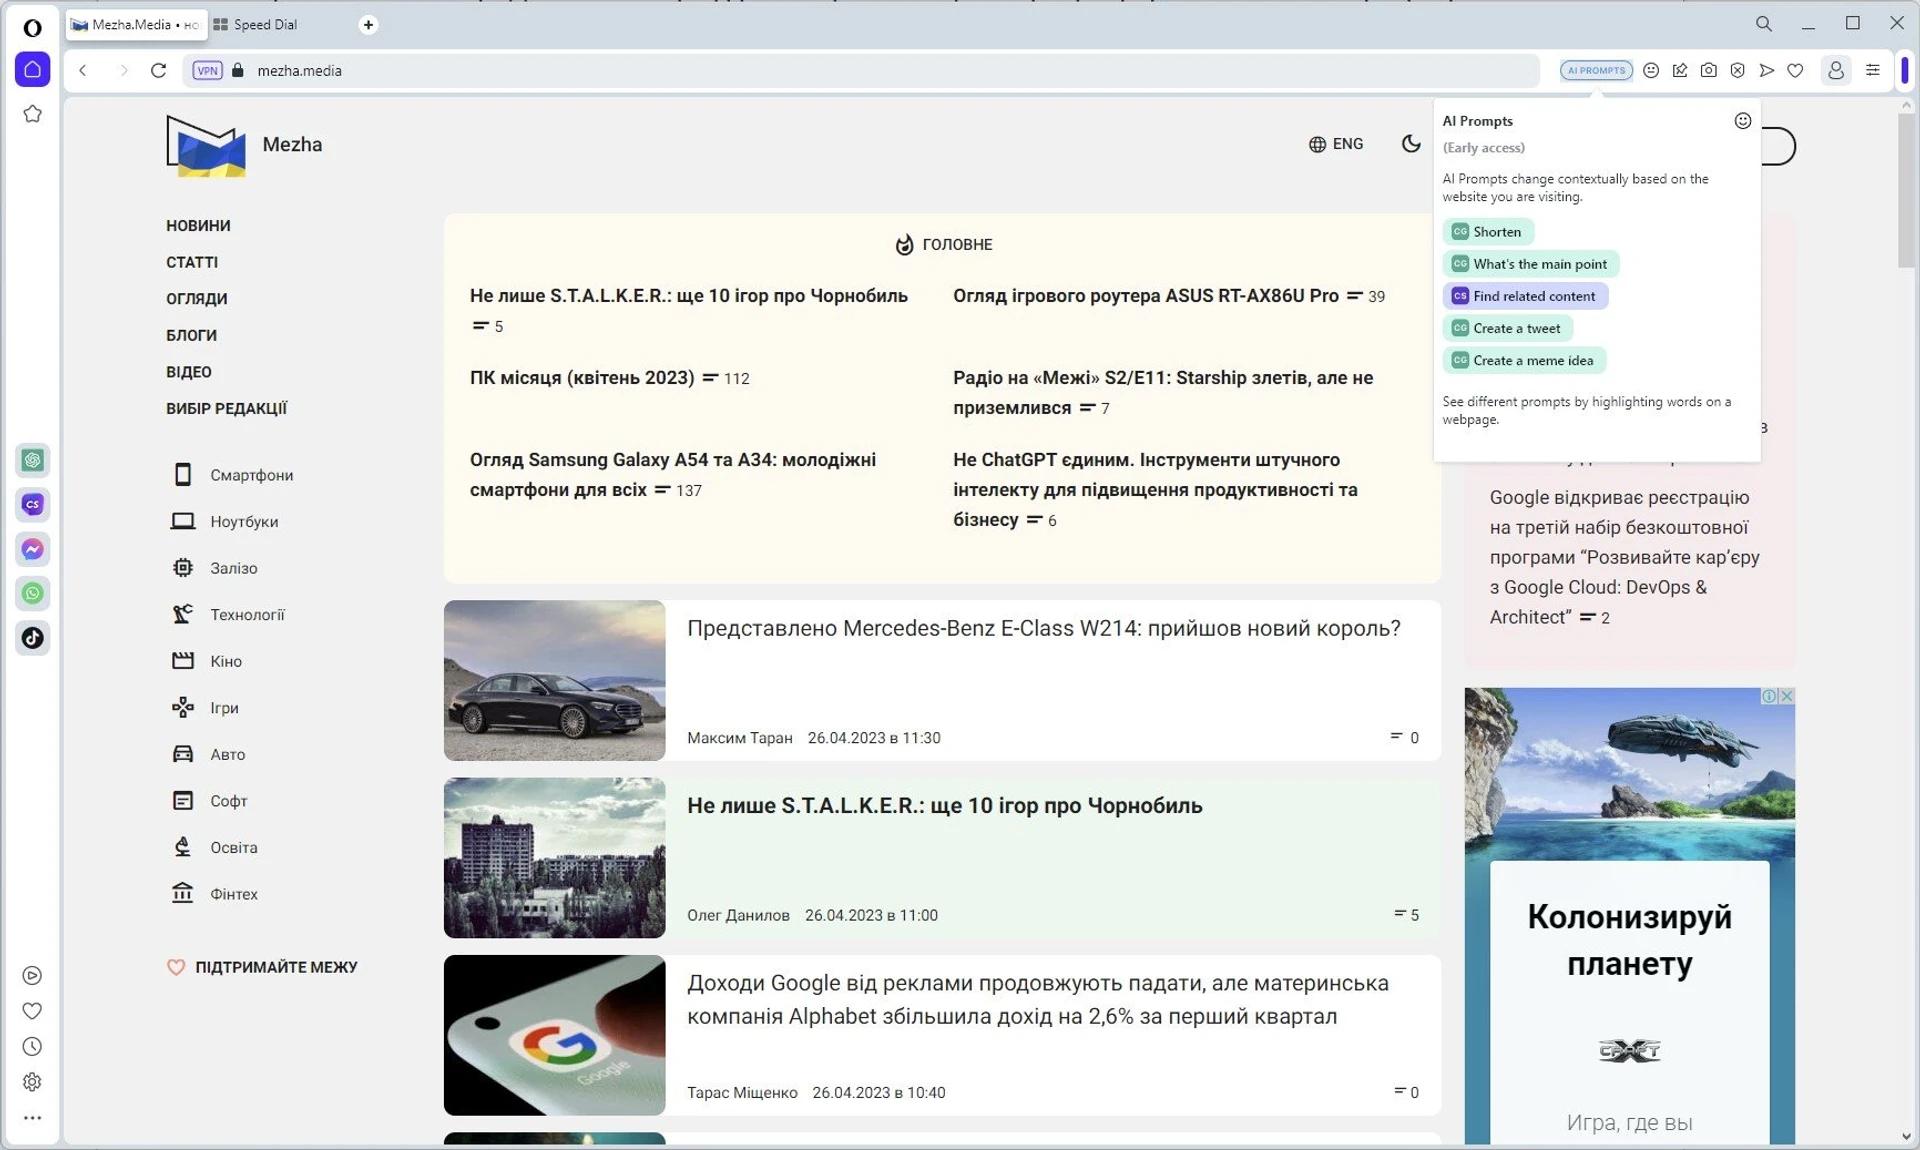Open the Смартфони category
This screenshot has width=1920, height=1150.
pos(233,475)
